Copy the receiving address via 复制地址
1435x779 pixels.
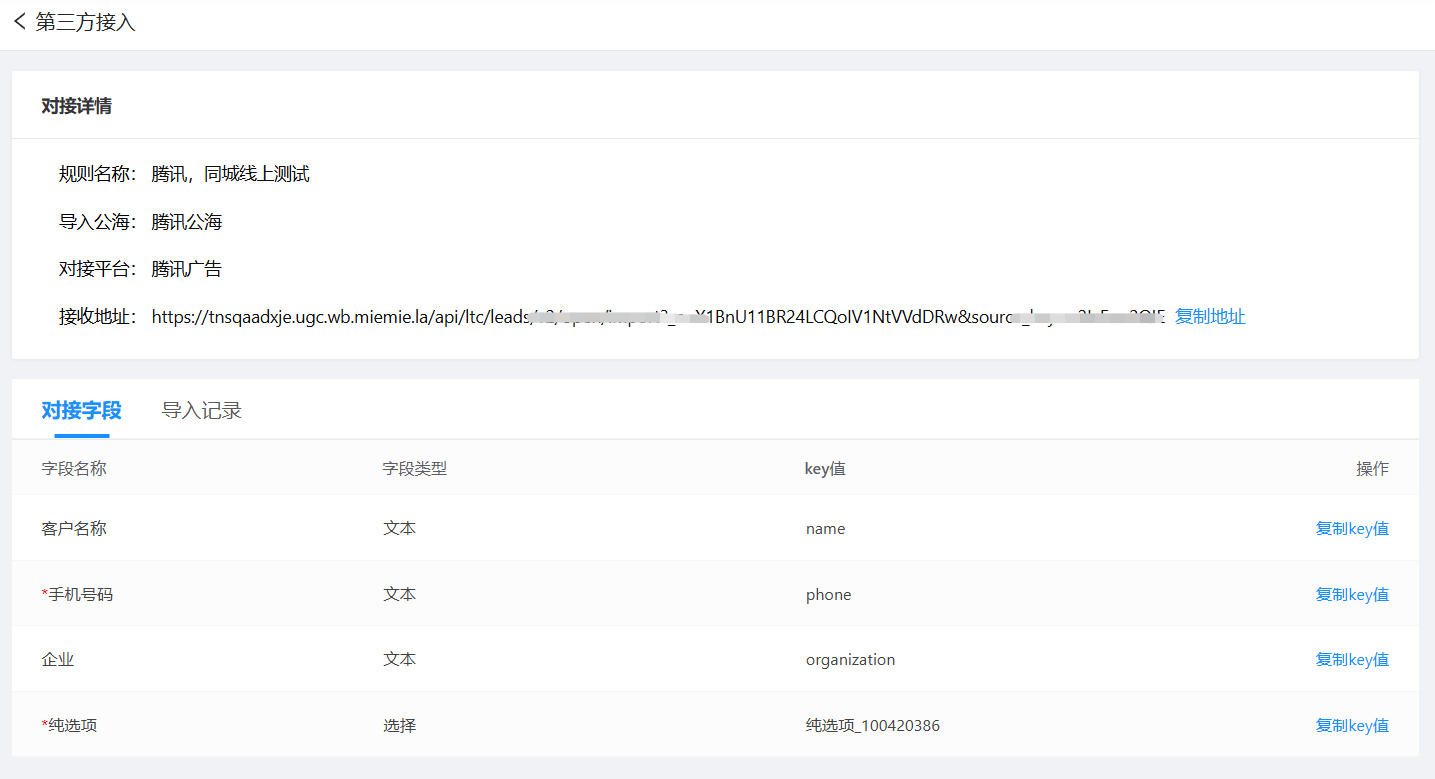click(x=1210, y=317)
